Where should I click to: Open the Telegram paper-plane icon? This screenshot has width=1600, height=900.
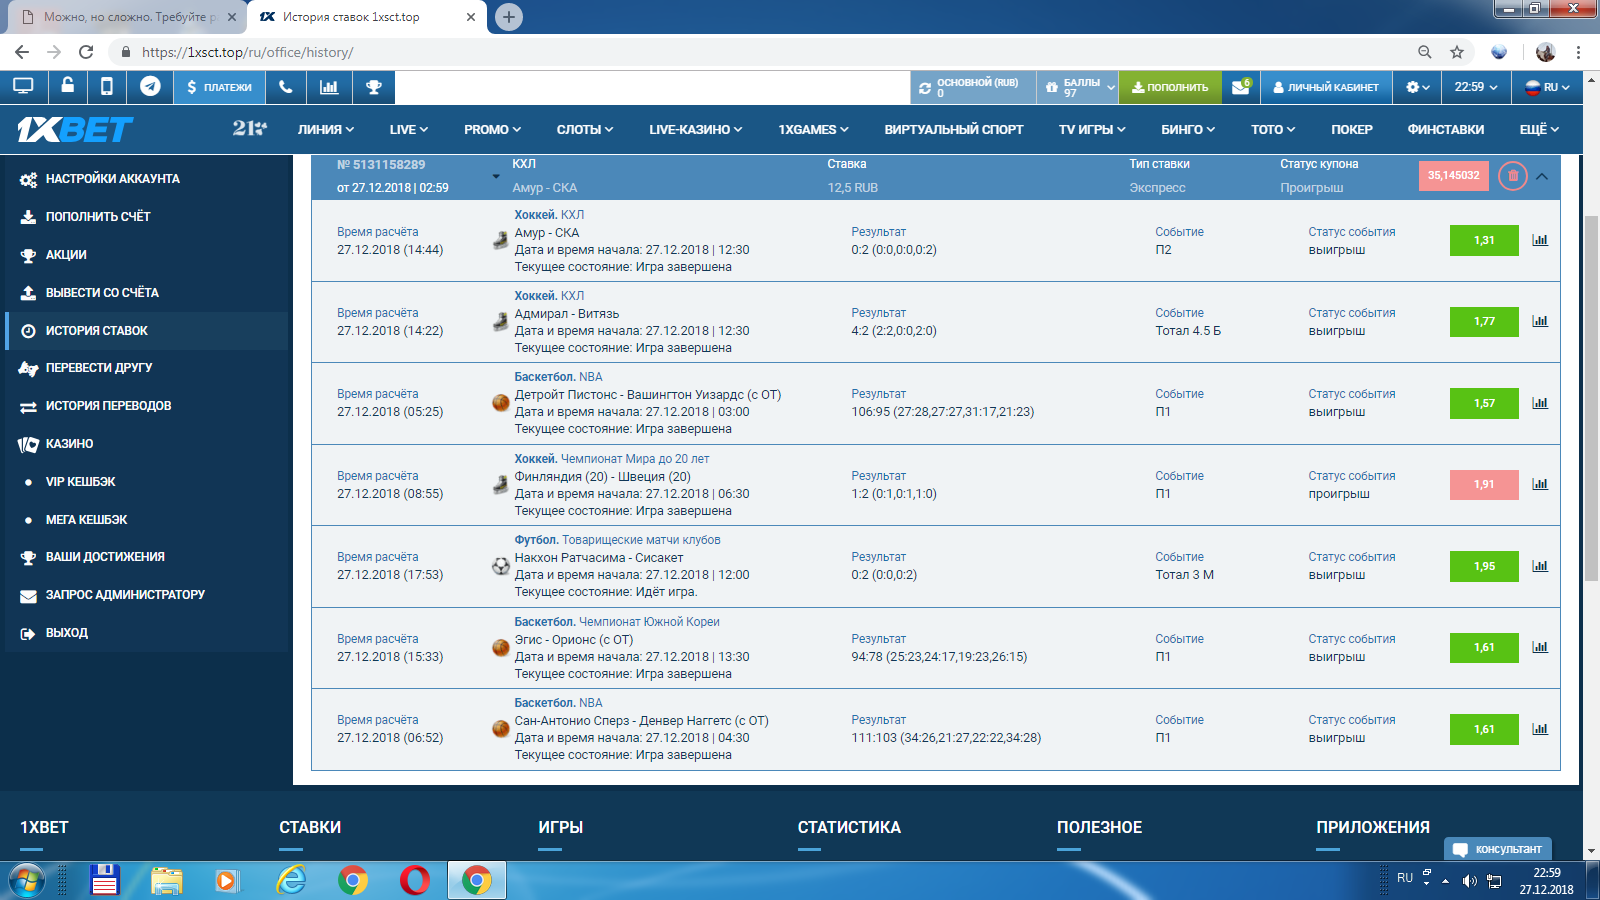pos(150,87)
